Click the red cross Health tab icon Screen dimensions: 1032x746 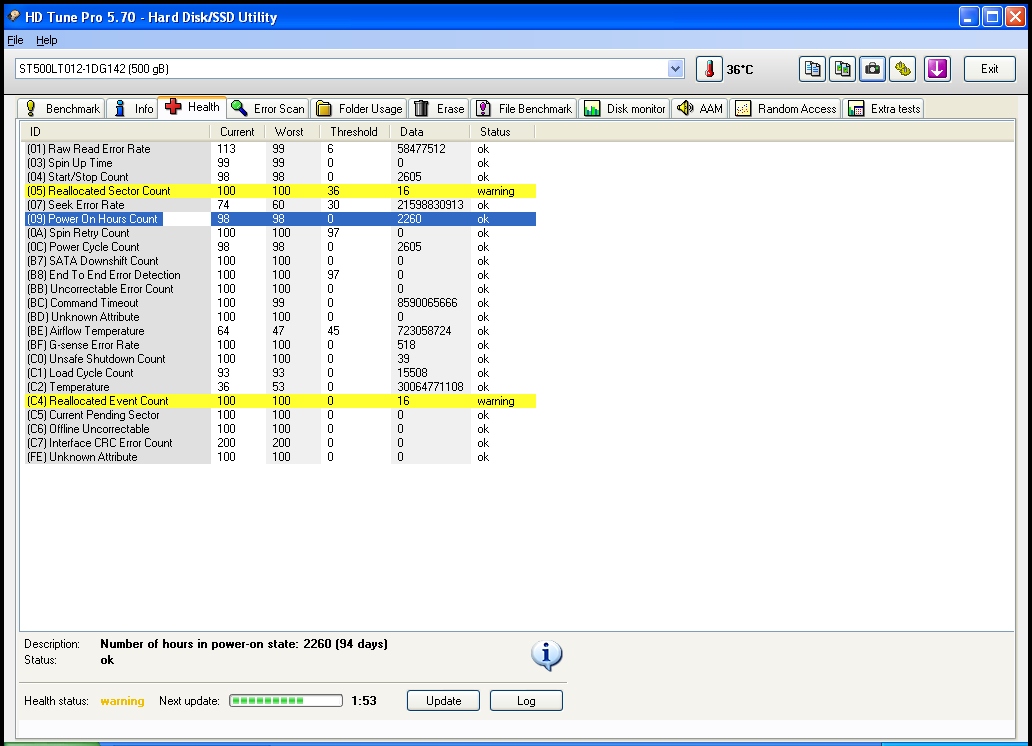(x=173, y=107)
